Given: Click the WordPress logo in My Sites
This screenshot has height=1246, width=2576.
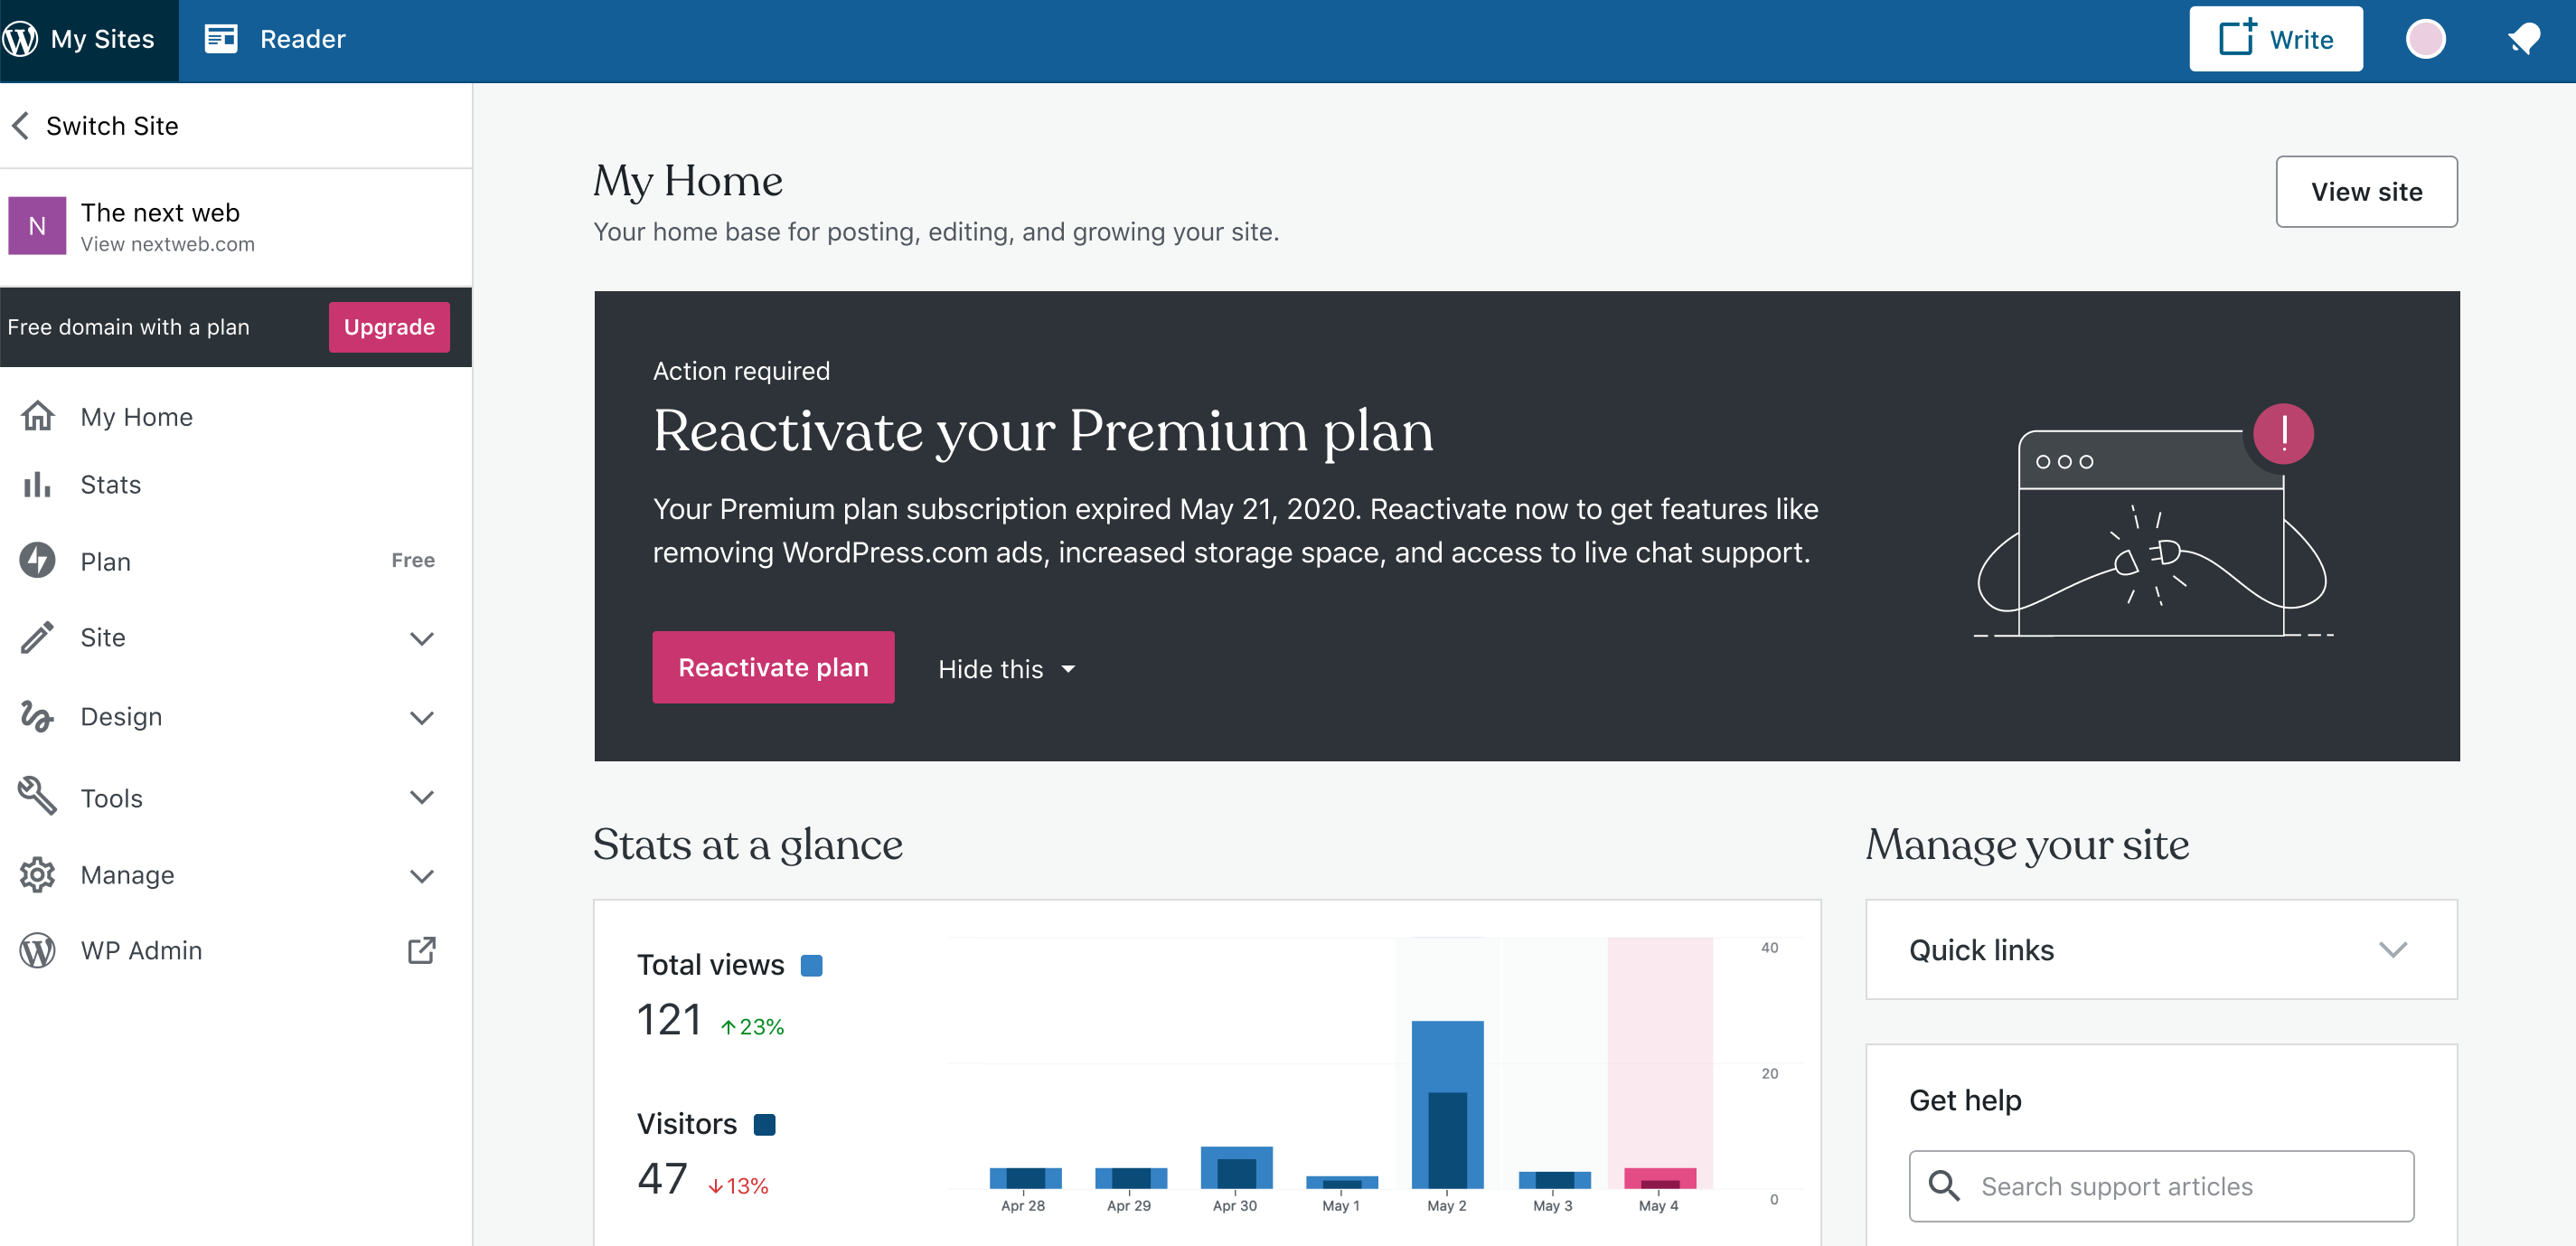Looking at the screenshot, I should coord(21,39).
